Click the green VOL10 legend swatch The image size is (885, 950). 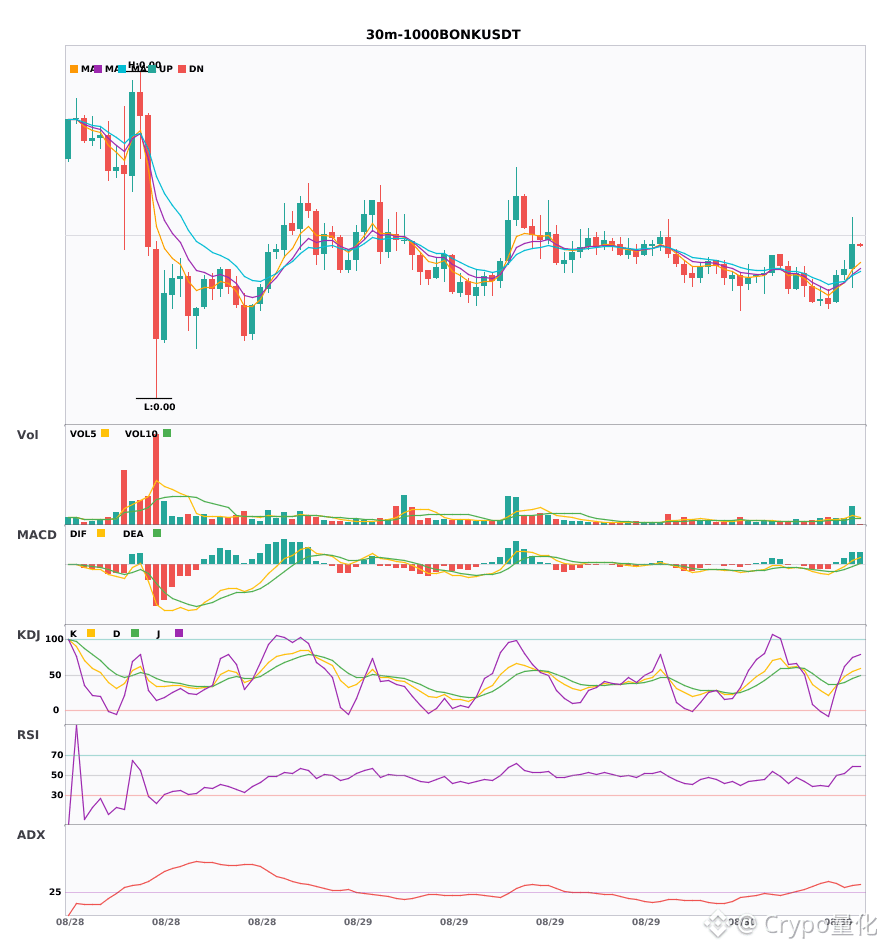[x=167, y=433]
